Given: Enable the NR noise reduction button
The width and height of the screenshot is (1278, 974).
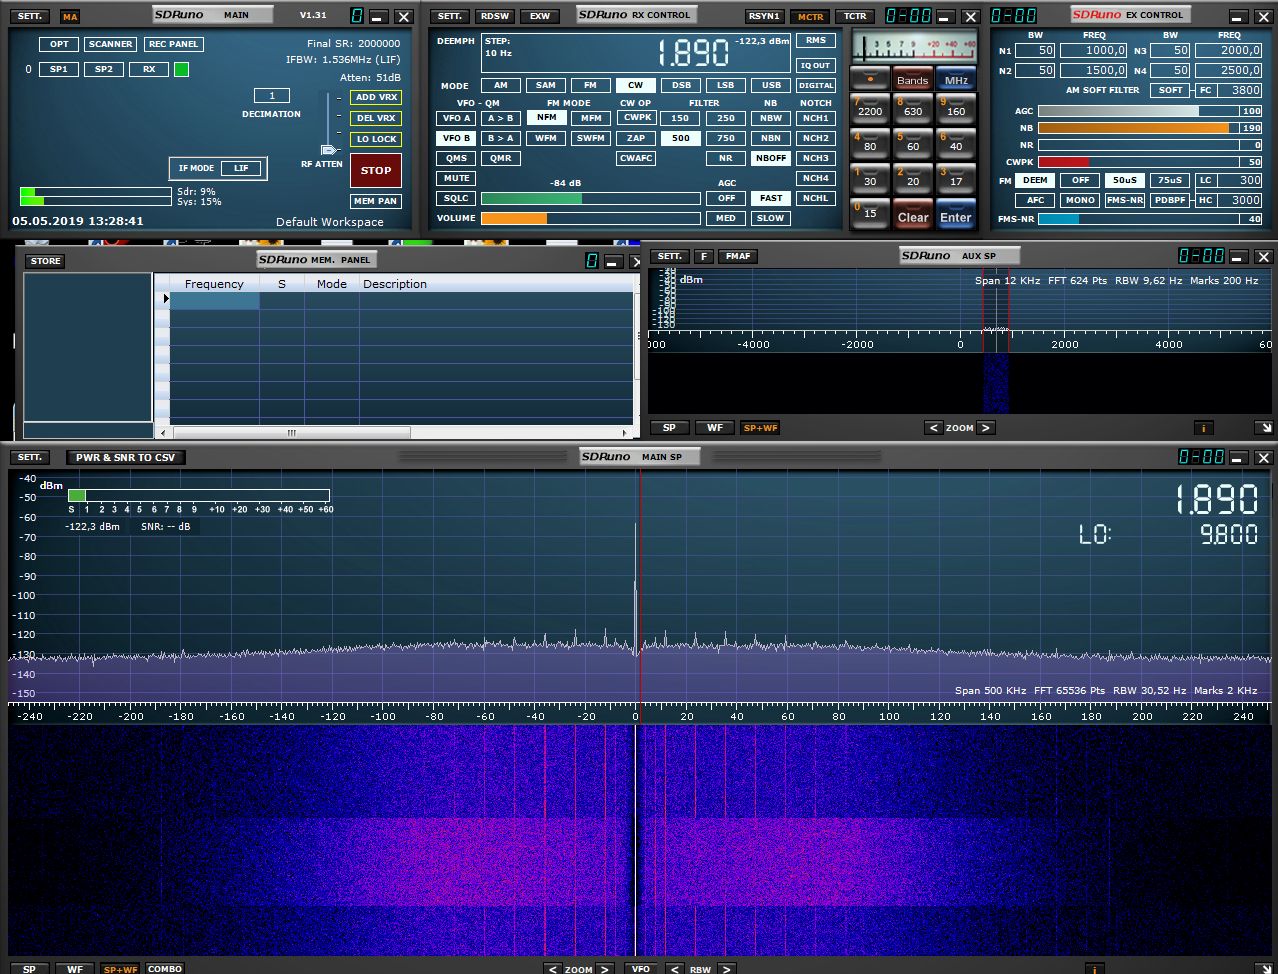Looking at the screenshot, I should tap(726, 158).
